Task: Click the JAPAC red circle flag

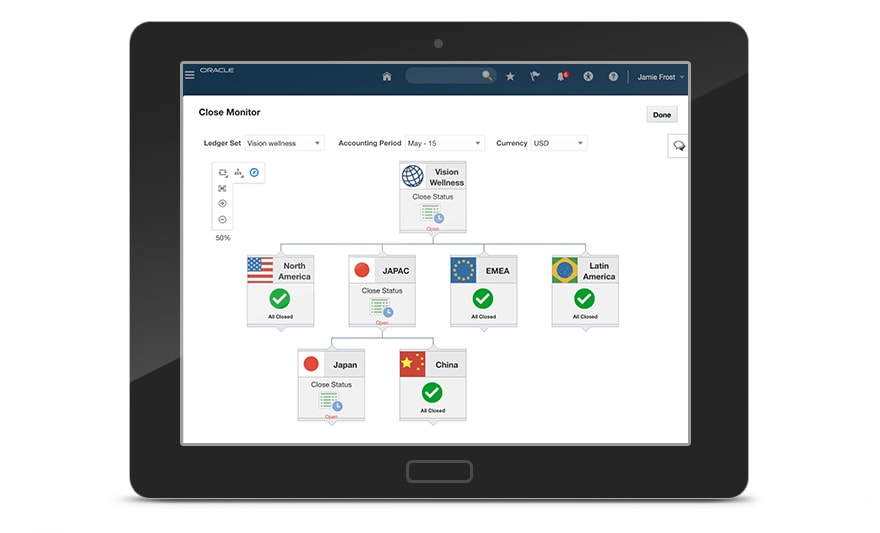Action: coord(362,270)
